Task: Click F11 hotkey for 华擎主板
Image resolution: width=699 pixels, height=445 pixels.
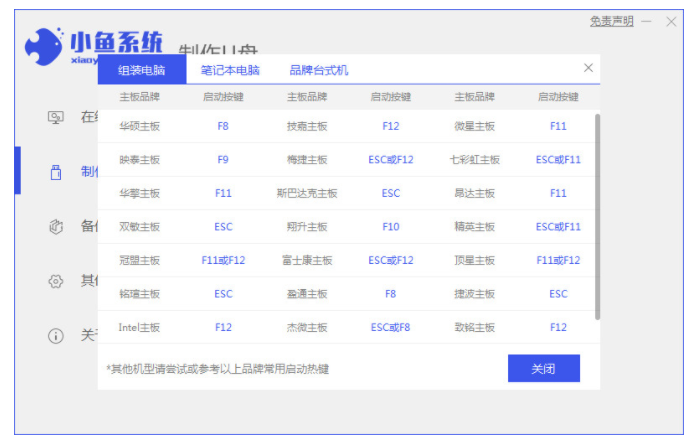Action: (x=223, y=193)
